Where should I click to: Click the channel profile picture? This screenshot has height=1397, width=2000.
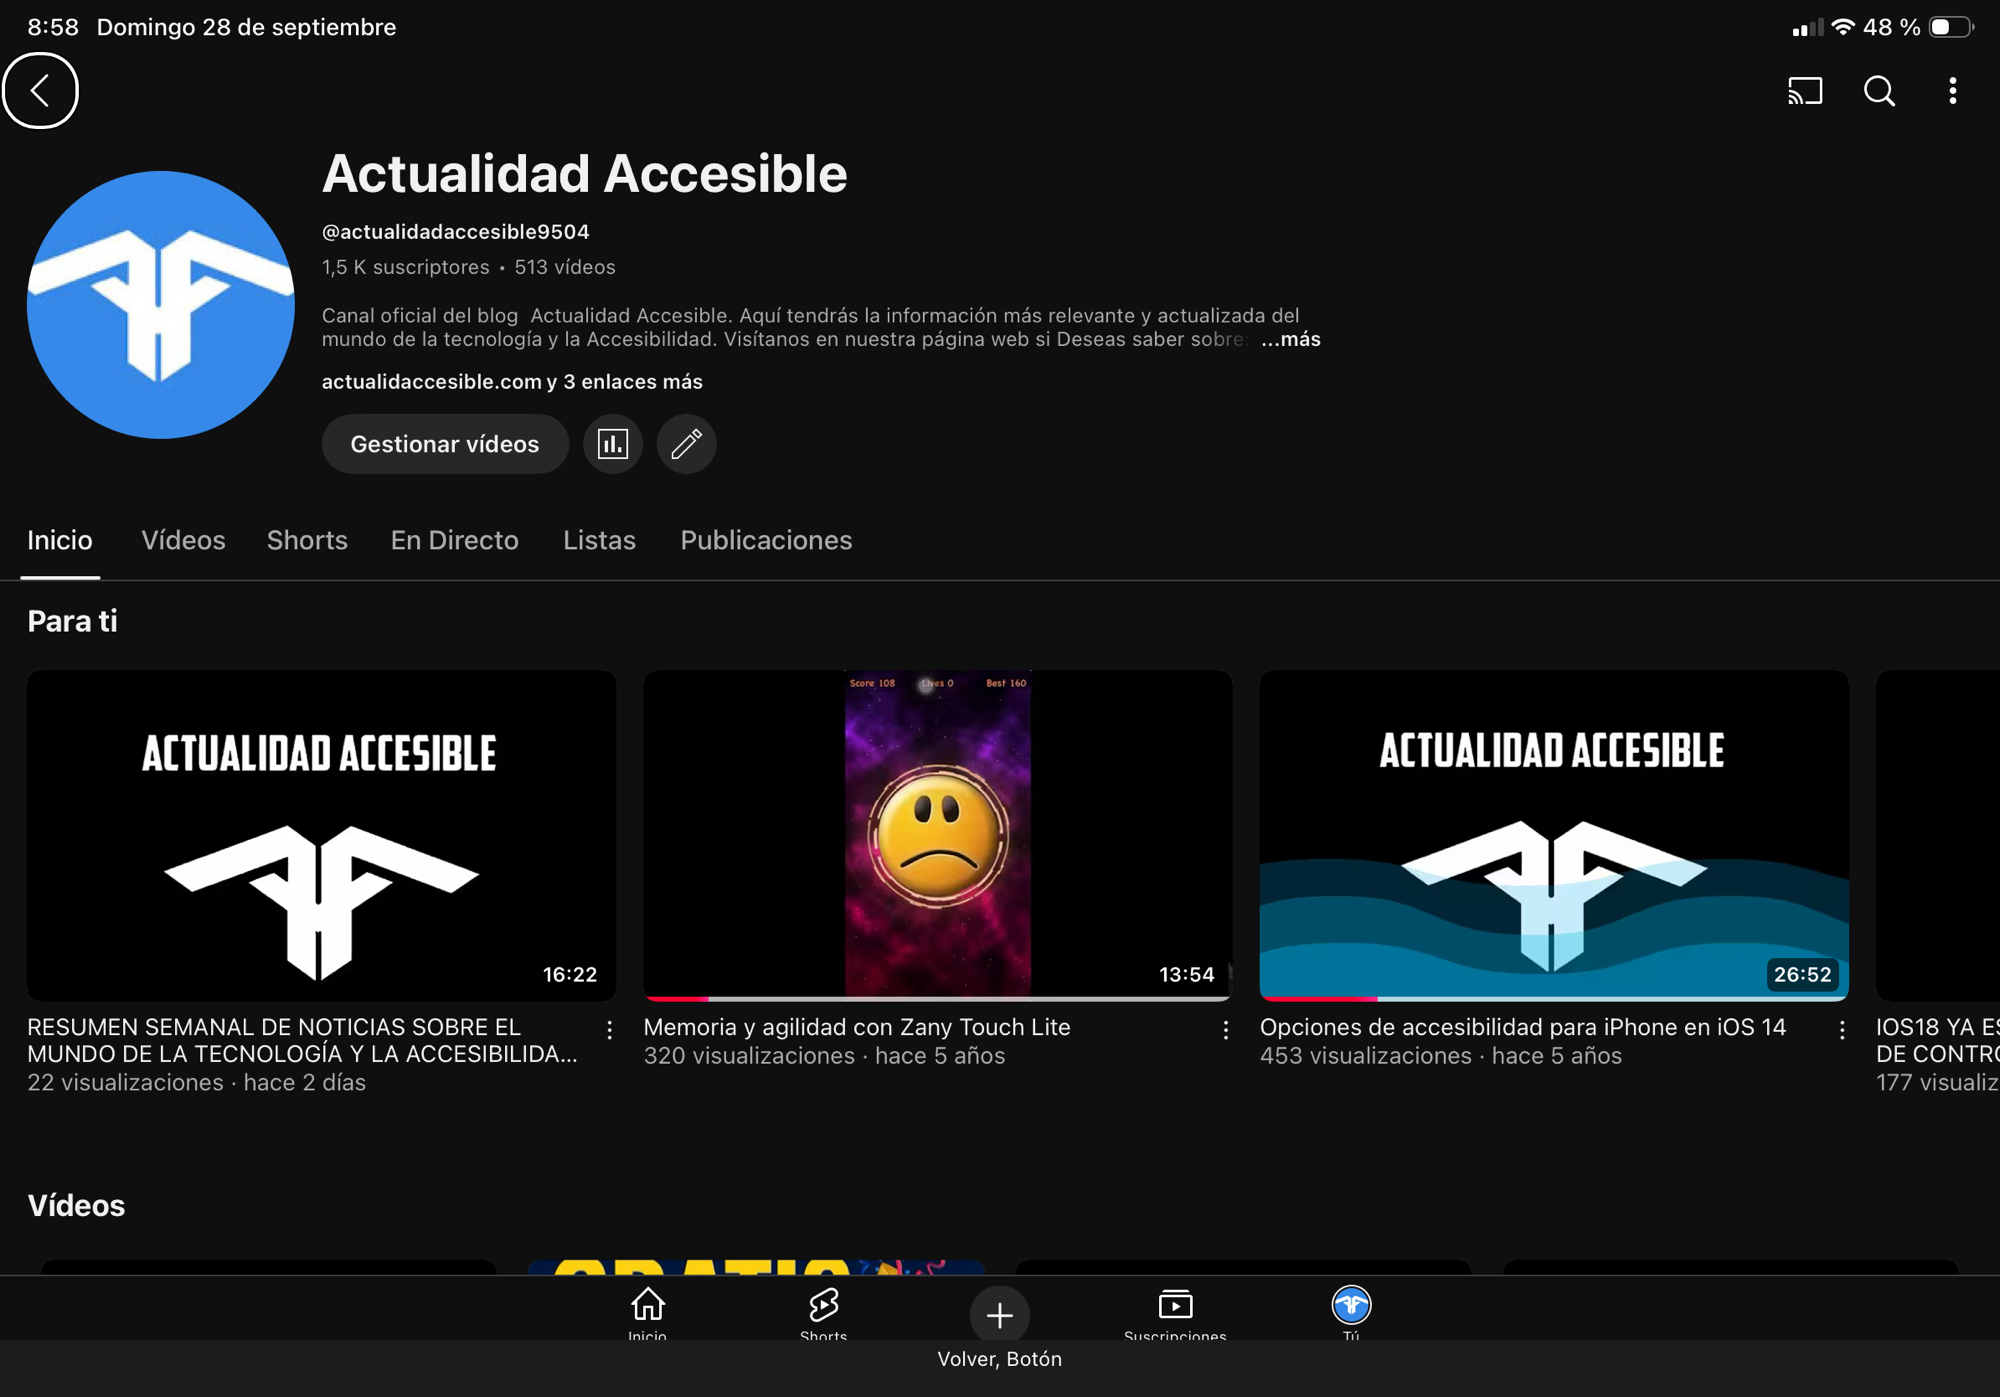161,305
